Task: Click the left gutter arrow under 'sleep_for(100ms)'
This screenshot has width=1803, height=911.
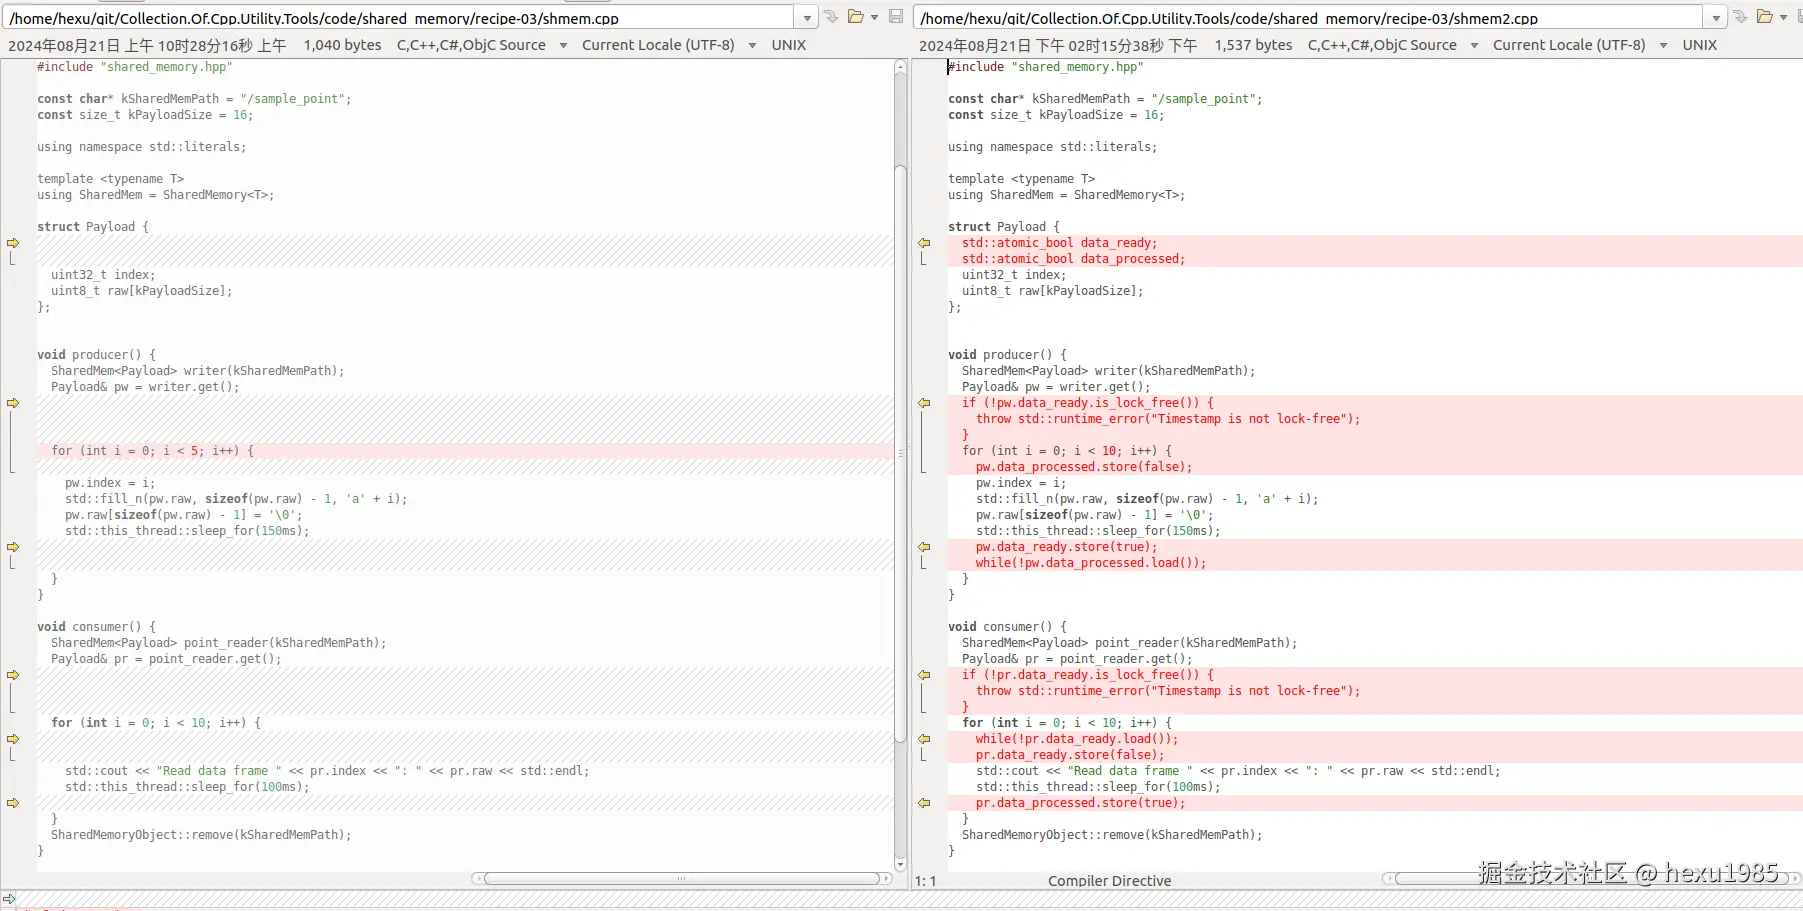Action: pos(13,803)
